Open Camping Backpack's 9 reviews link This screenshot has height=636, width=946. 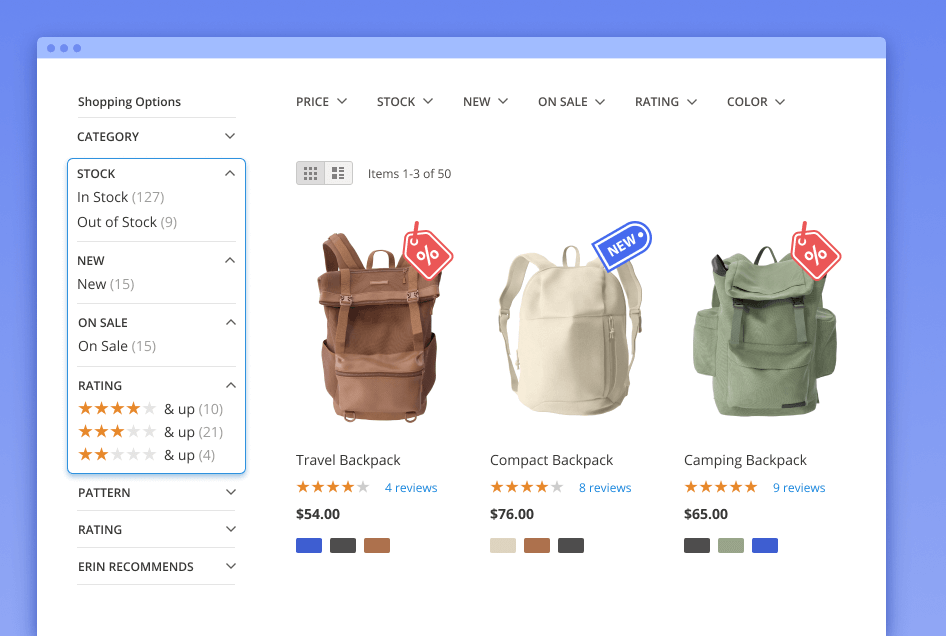(x=799, y=488)
